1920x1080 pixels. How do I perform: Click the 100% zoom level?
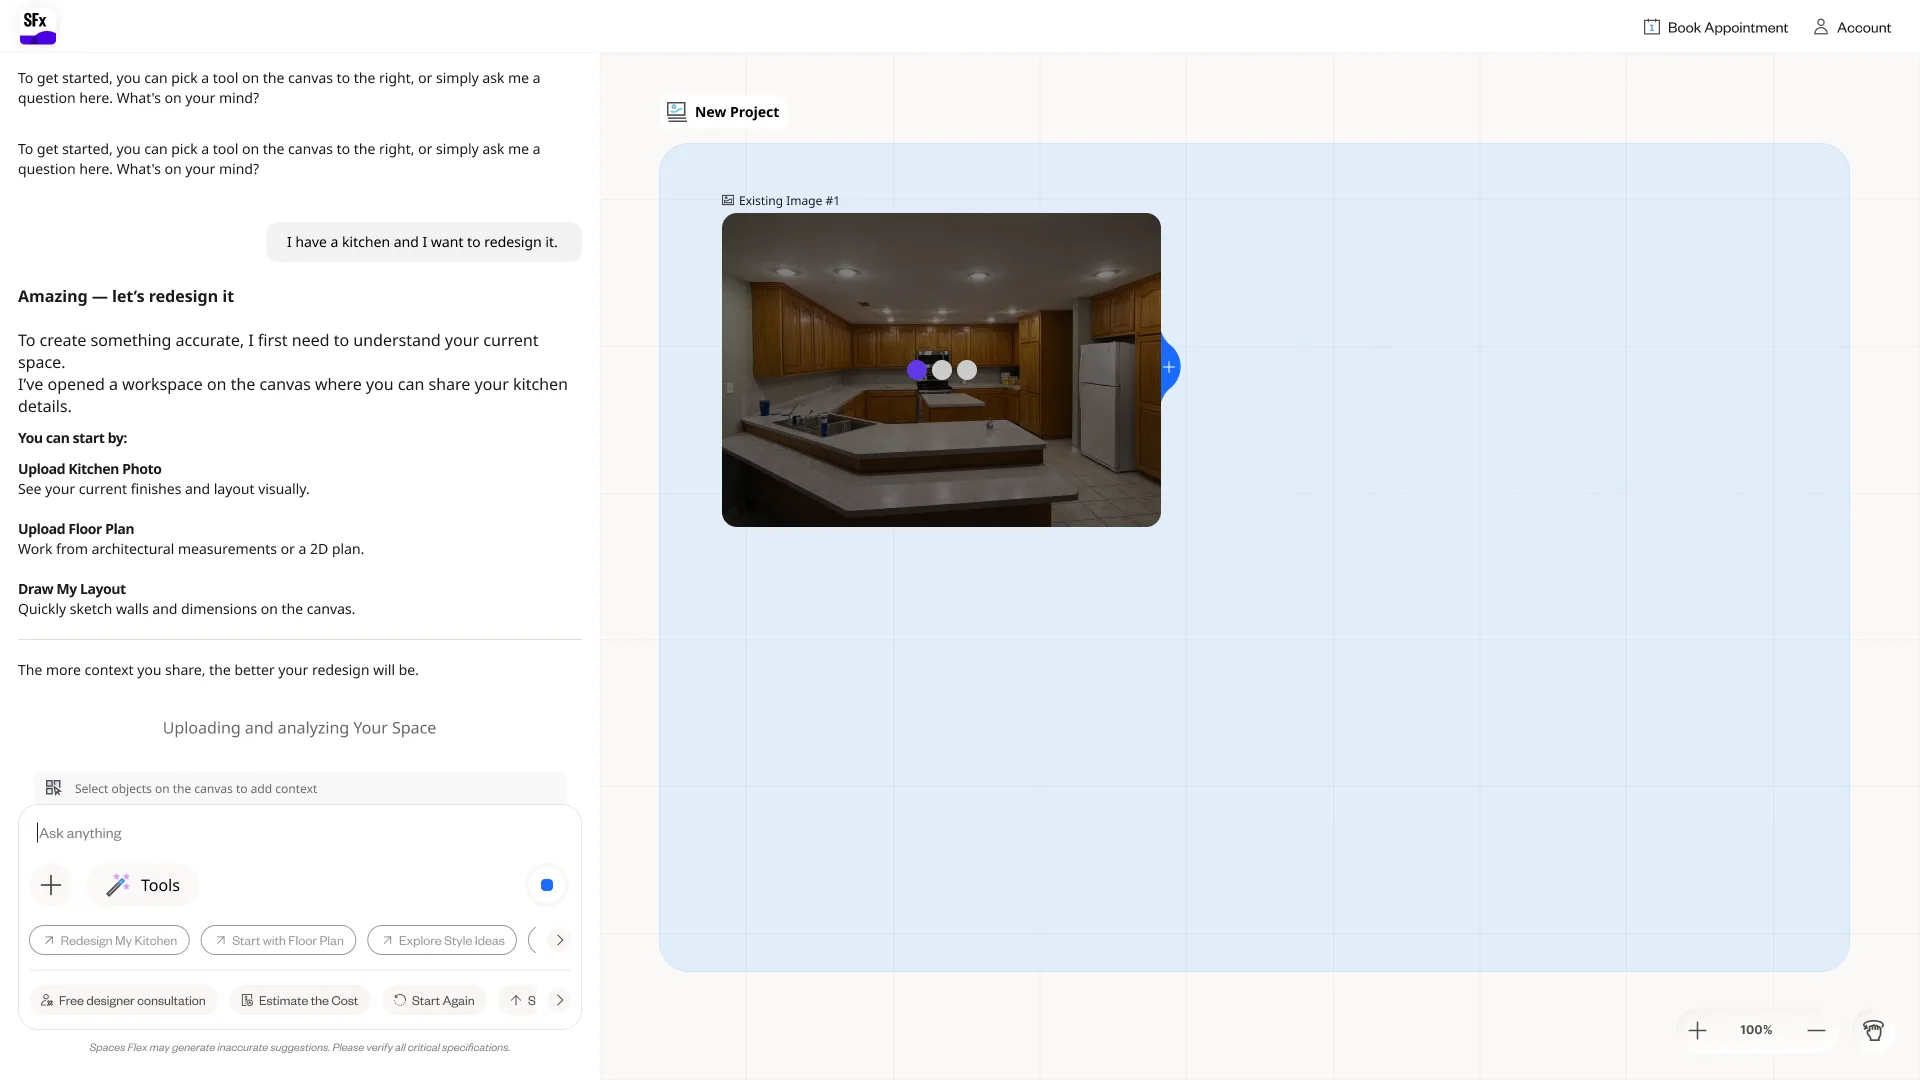click(1756, 1030)
